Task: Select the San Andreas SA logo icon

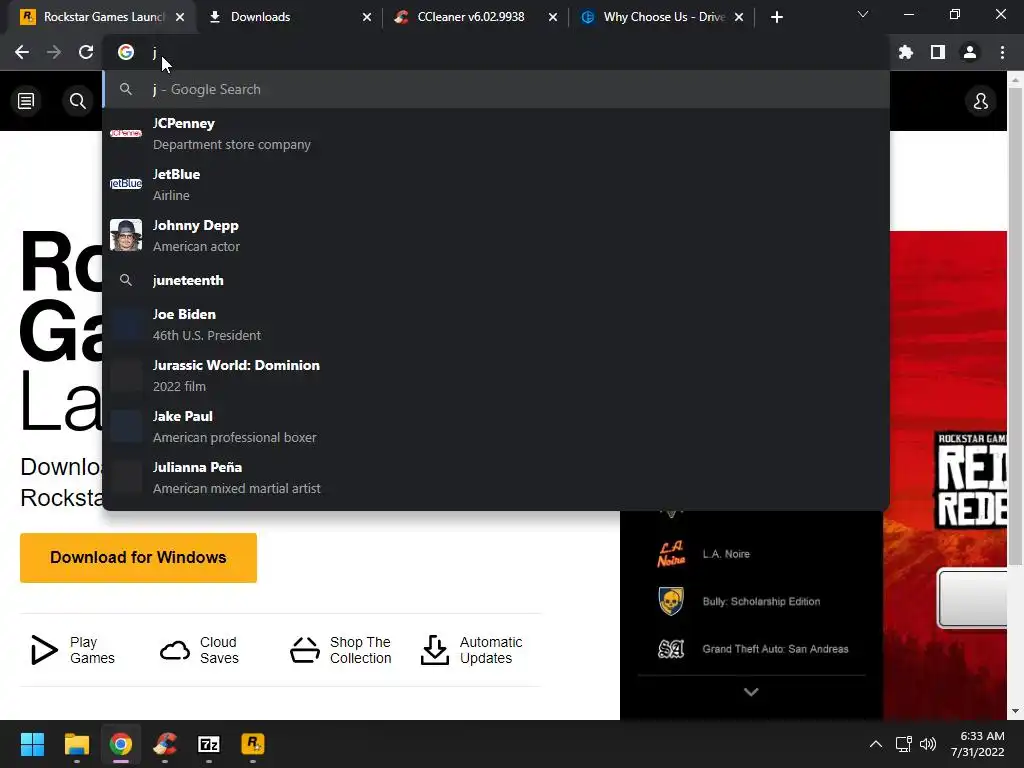Action: pyautogui.click(x=671, y=648)
